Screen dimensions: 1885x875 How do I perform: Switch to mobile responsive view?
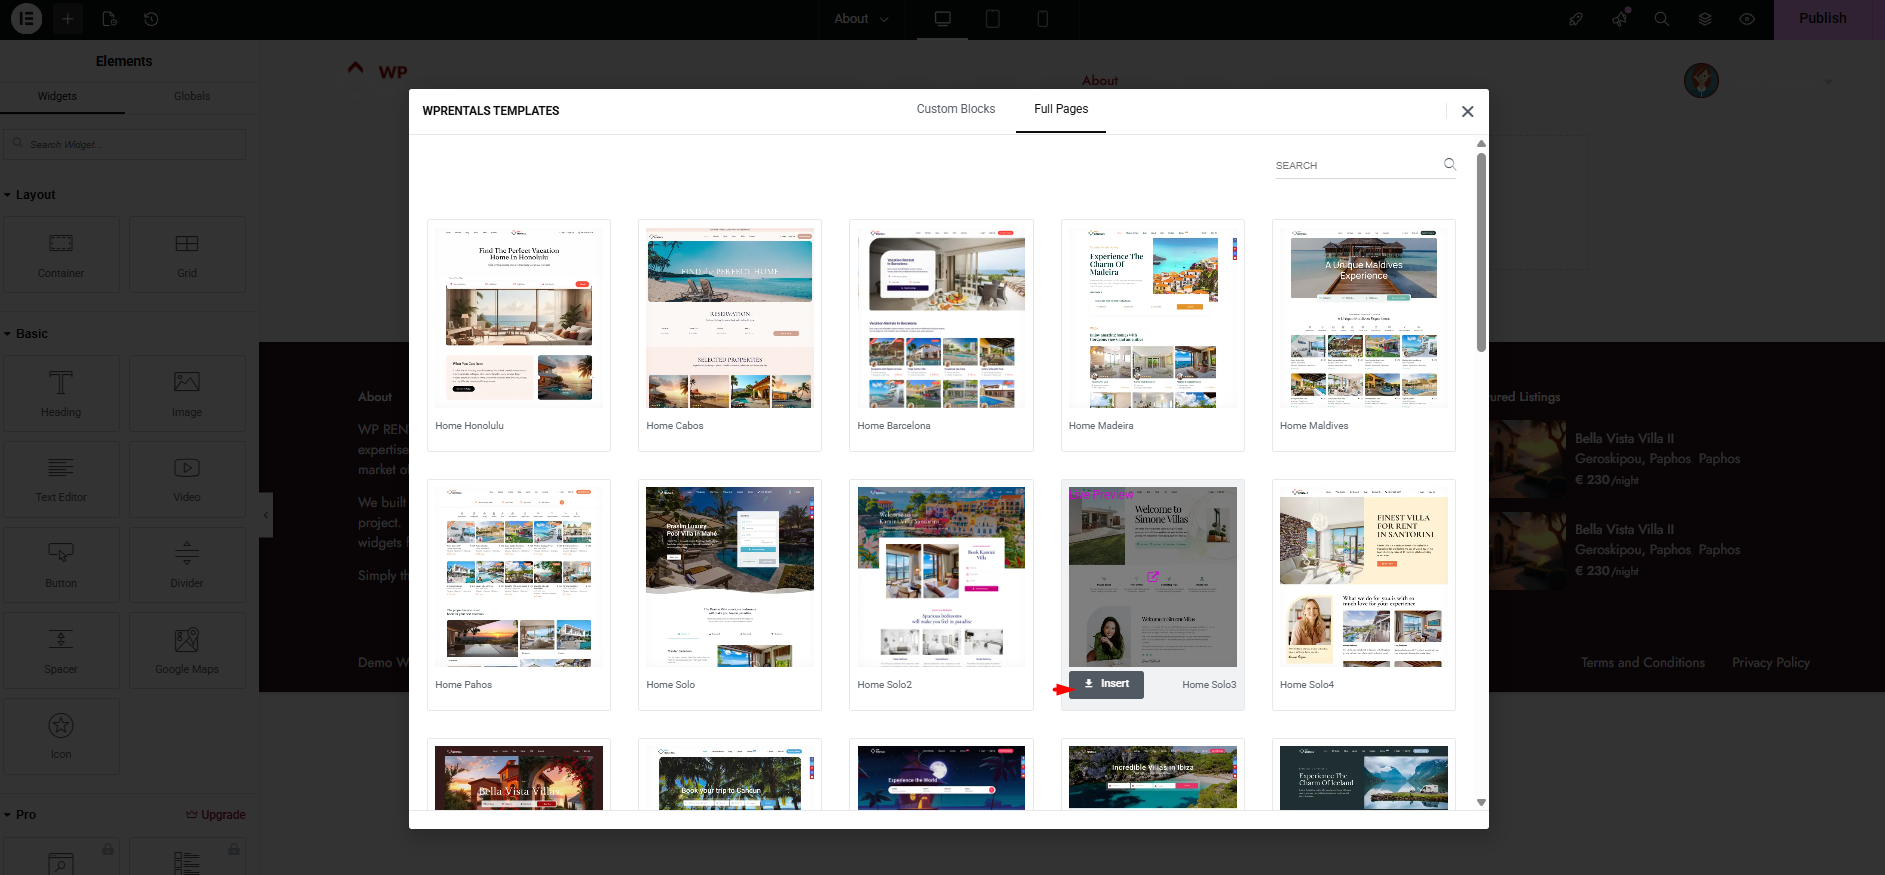(1042, 19)
